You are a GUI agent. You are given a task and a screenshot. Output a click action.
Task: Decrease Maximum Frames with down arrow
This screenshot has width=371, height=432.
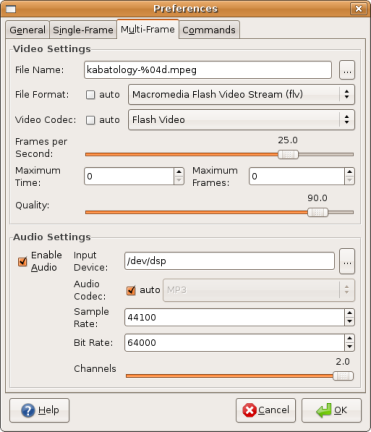[349, 180]
